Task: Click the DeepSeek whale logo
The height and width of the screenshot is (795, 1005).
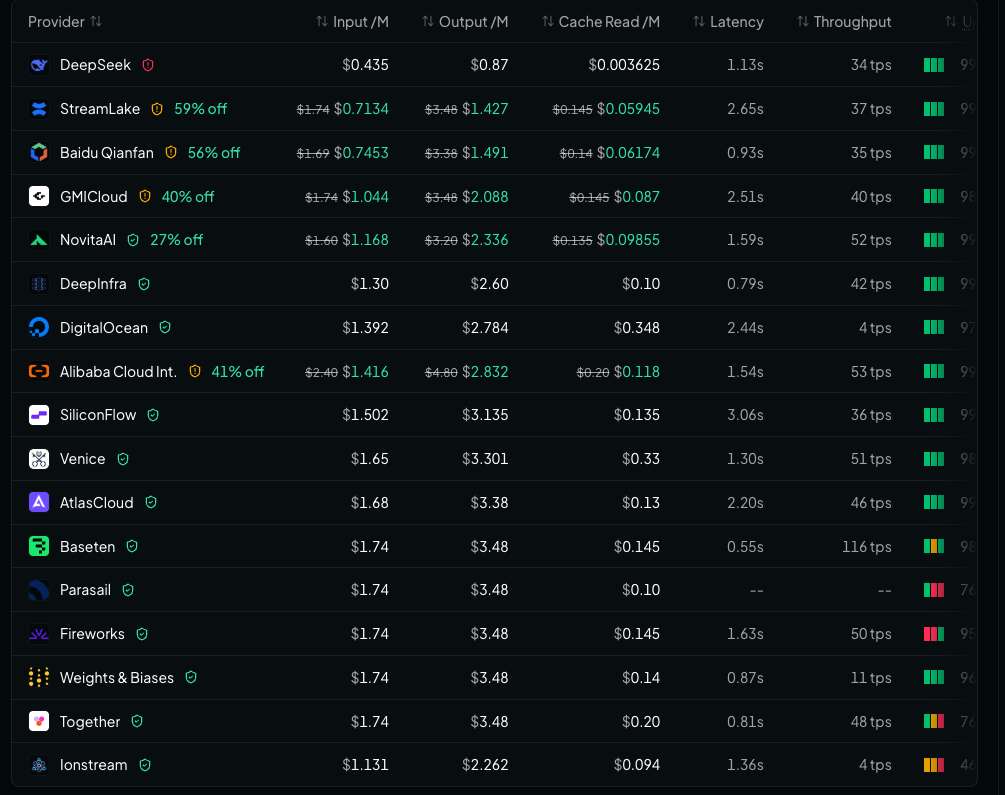Action: click(39, 65)
